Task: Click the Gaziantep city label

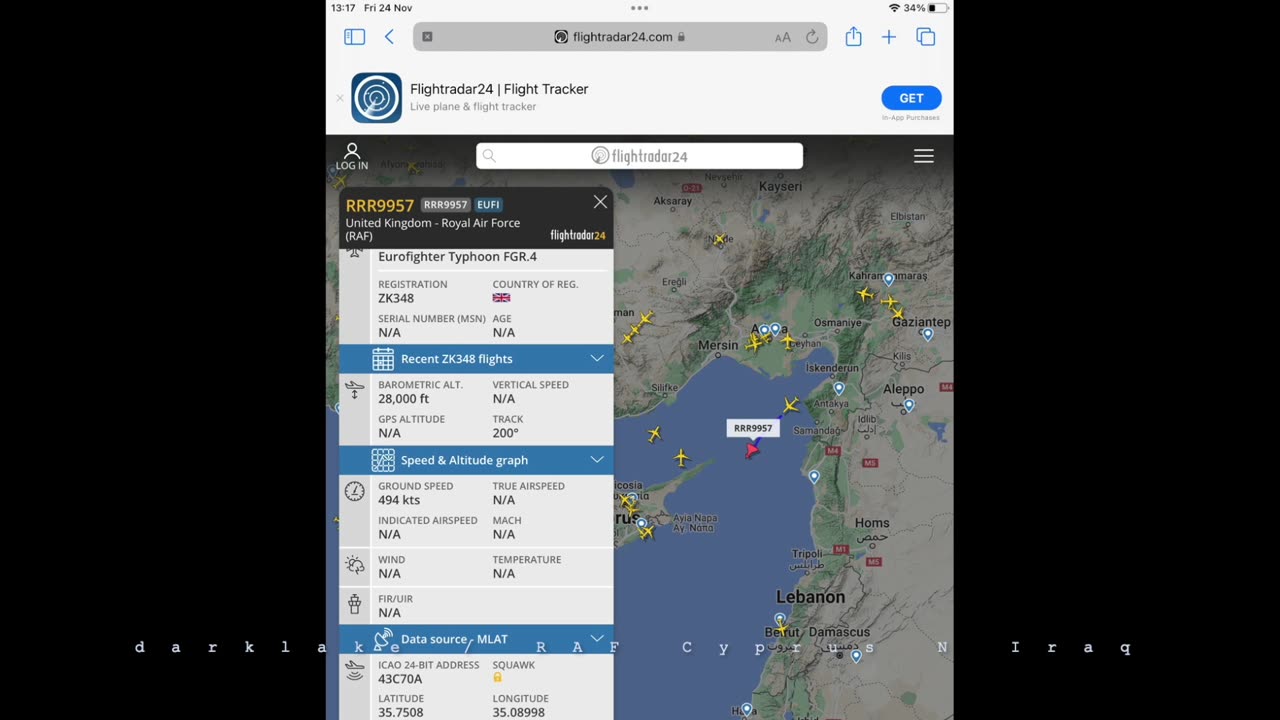Action: click(922, 322)
